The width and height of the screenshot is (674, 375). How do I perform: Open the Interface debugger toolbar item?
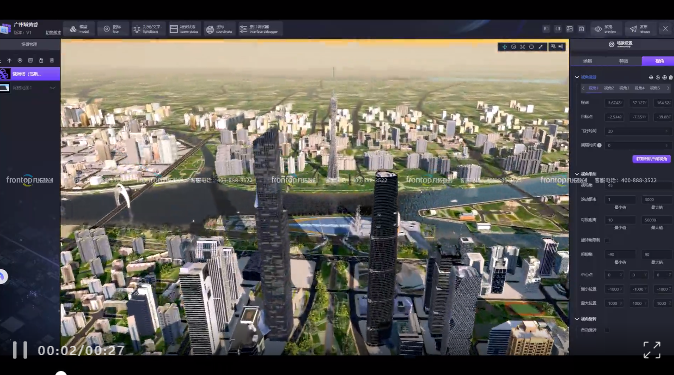pyautogui.click(x=260, y=29)
